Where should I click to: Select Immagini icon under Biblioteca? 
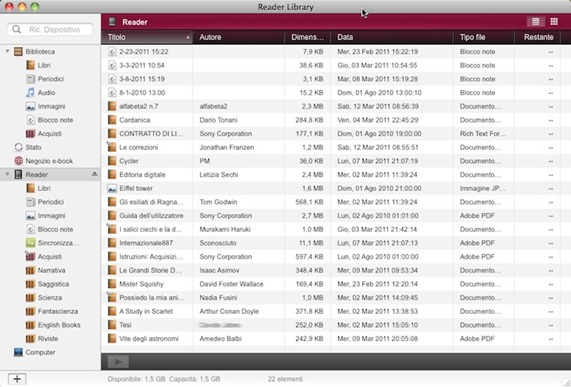coord(31,106)
